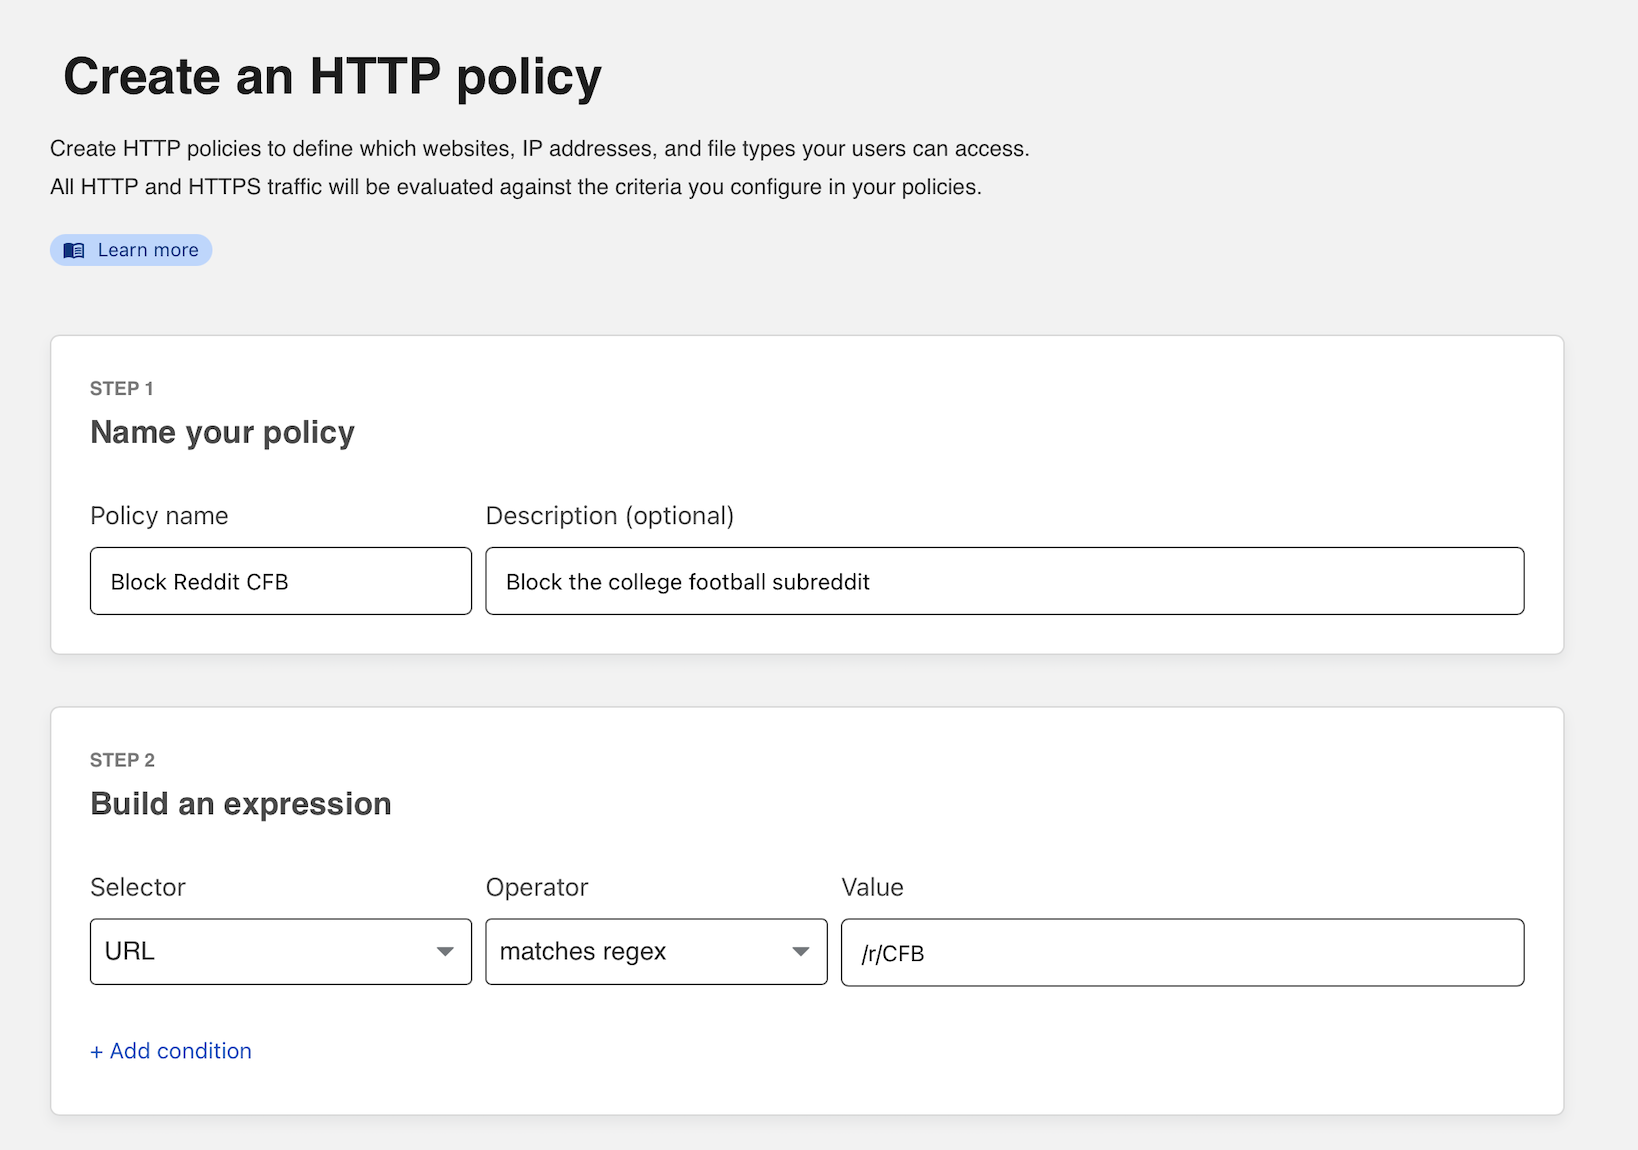This screenshot has height=1150, width=1638.
Task: Click the HTTP policies intro paragraph
Action: pos(539,167)
